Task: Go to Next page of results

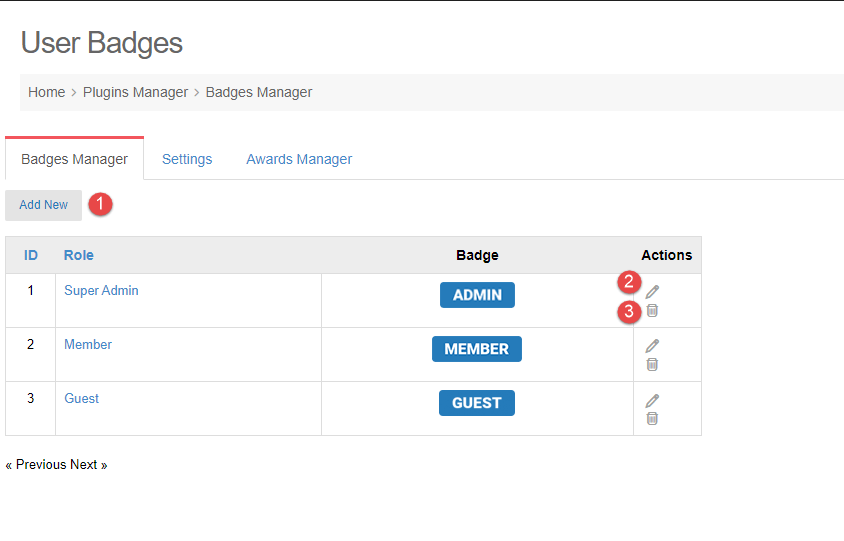Action: click(x=88, y=465)
